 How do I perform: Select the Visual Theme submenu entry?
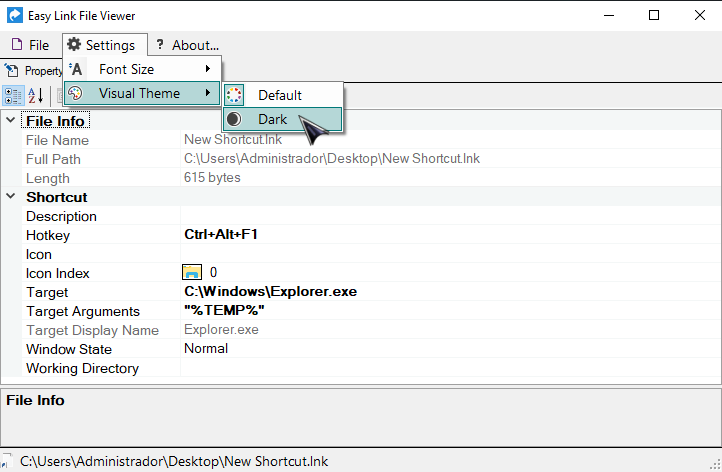coord(142,93)
